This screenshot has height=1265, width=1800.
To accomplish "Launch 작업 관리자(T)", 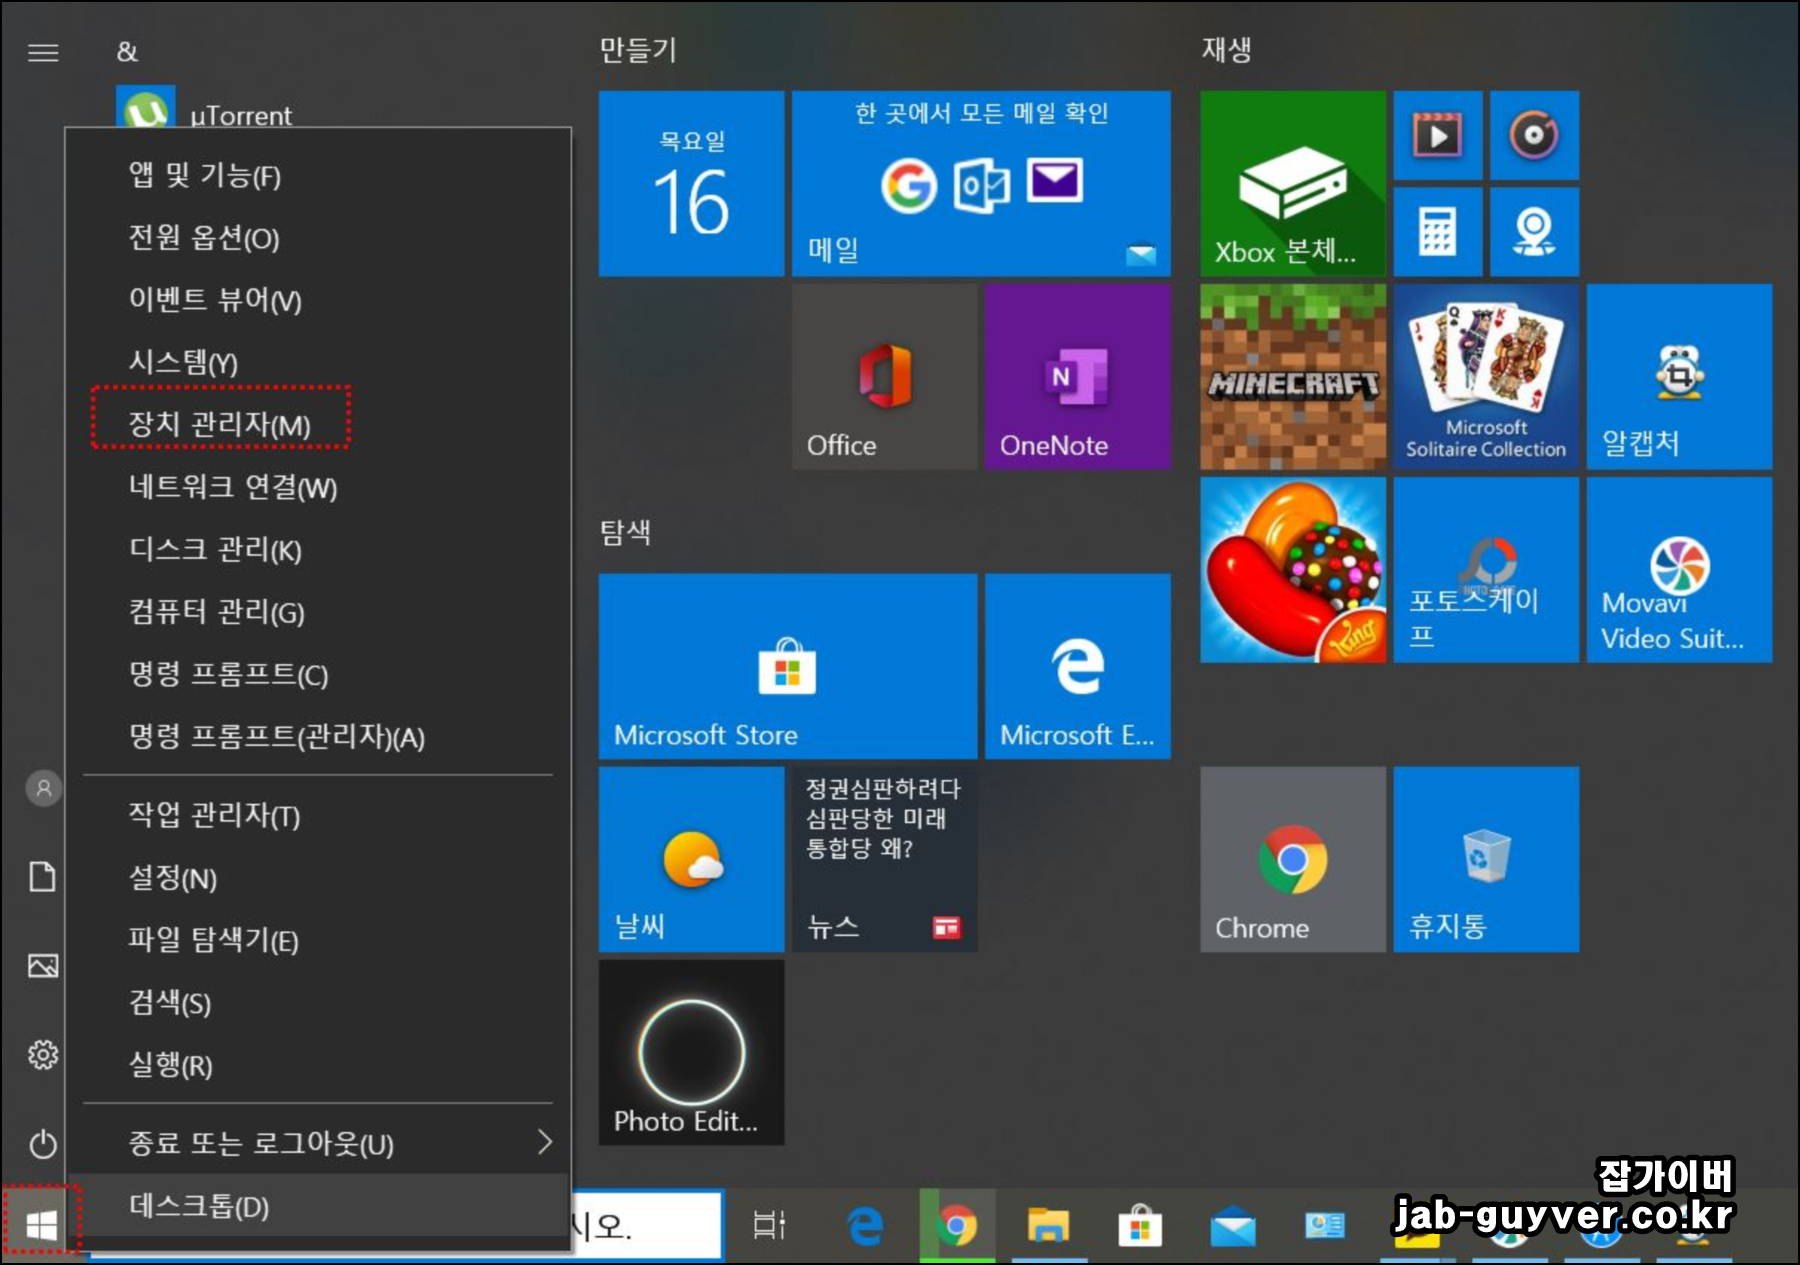I will [318, 815].
